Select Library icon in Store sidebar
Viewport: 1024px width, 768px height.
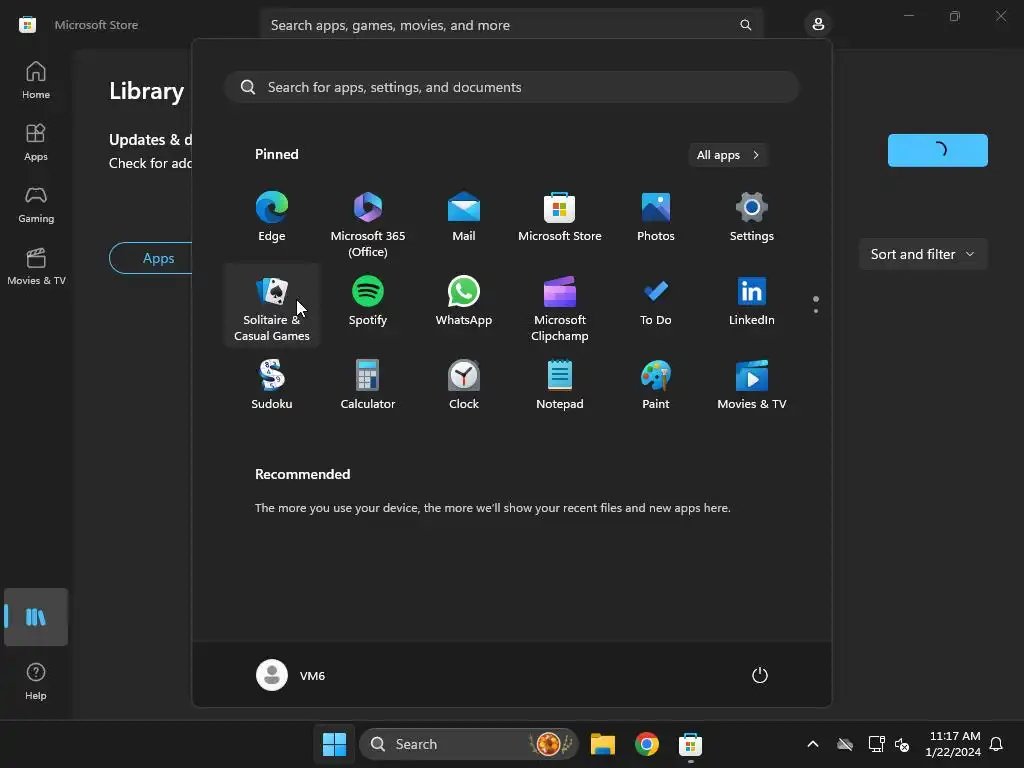pos(36,617)
